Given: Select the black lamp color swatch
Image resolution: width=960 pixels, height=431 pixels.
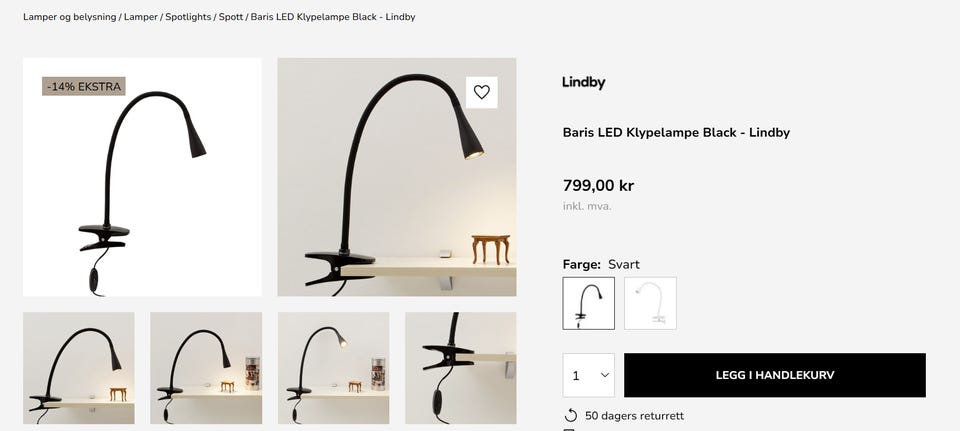Looking at the screenshot, I should coord(588,303).
